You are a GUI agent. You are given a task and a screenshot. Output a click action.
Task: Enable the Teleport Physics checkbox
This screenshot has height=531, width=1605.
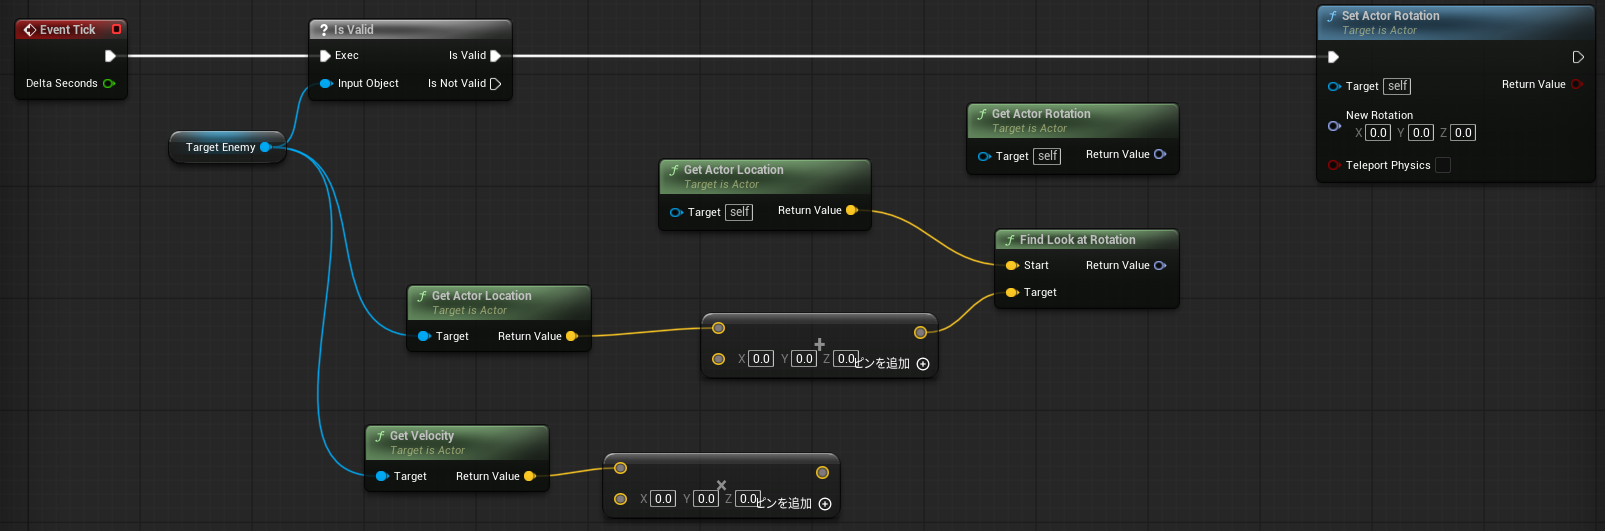coord(1443,166)
